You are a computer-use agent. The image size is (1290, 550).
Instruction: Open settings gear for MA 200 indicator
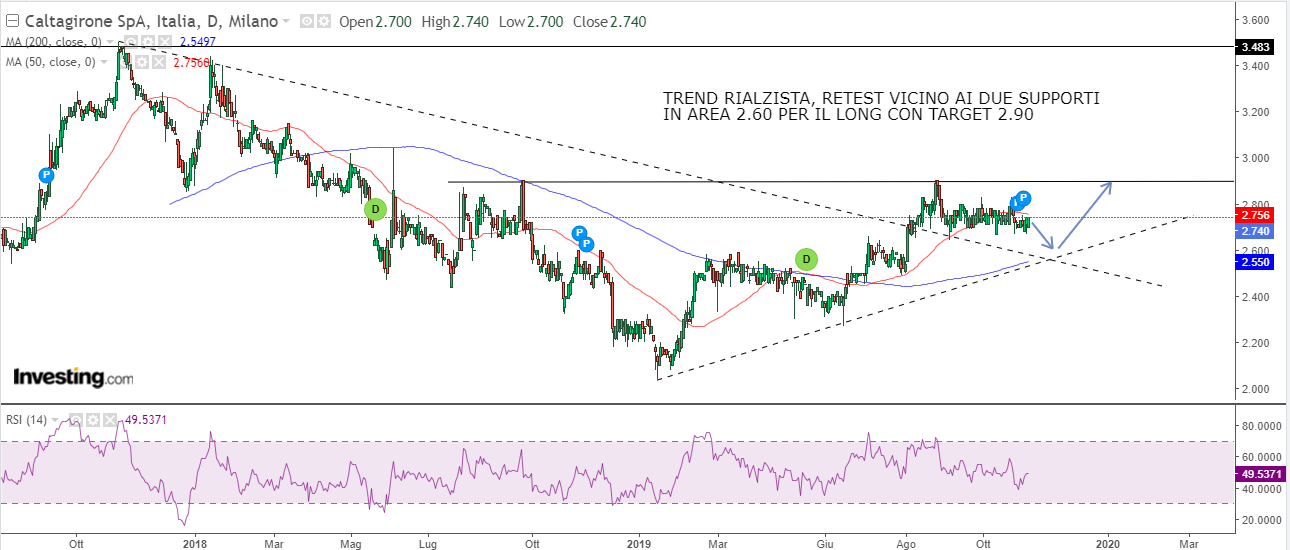coord(147,42)
